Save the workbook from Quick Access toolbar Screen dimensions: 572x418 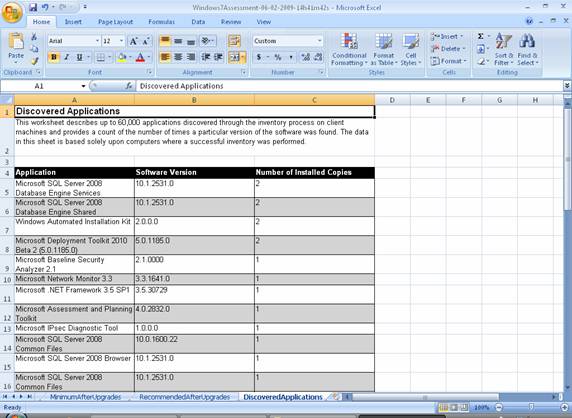pyautogui.click(x=33, y=7)
